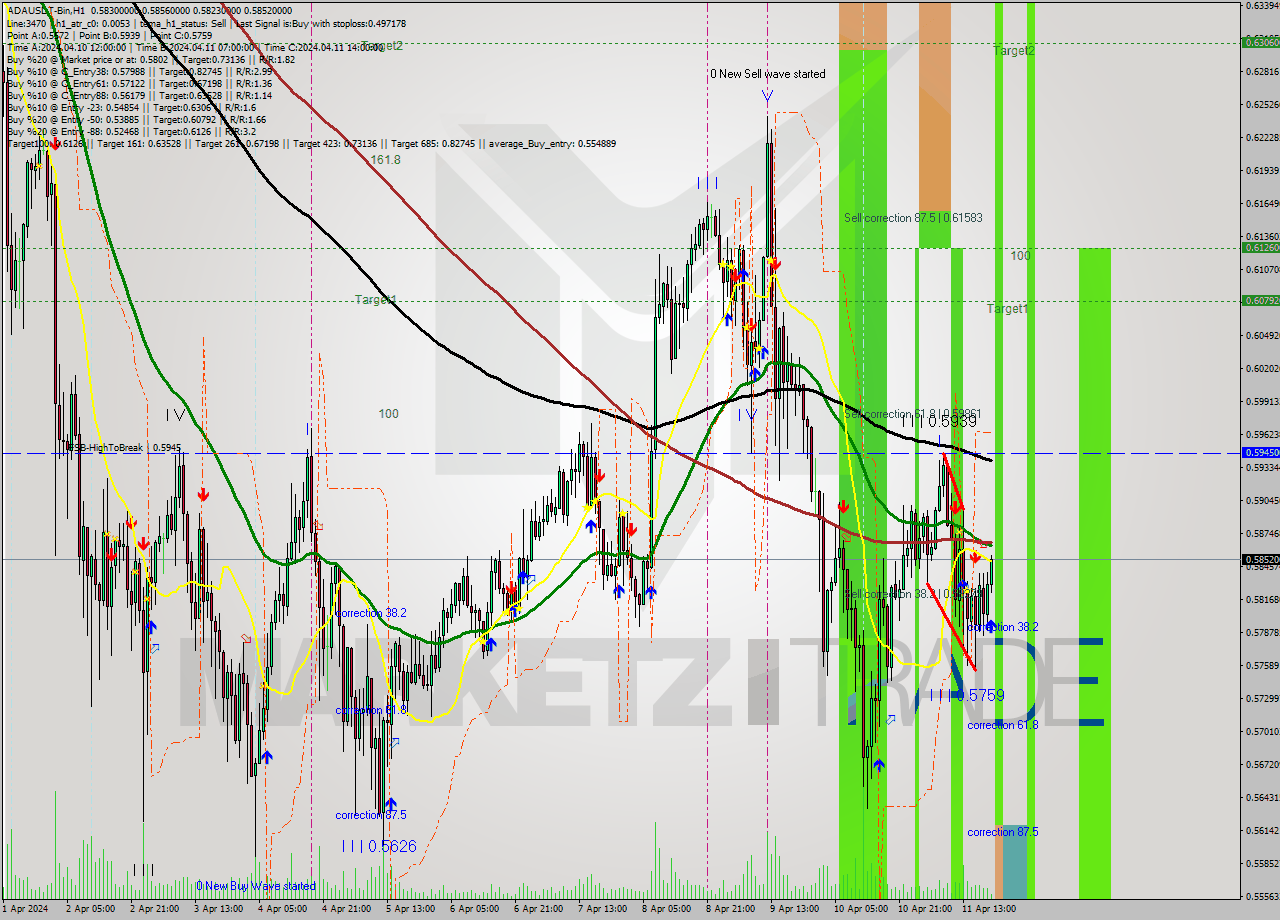Screen dimensions: 1280x920
Task: Click the blue up arrow beside 'correction 87.5' on 5 Apr
Action: (391, 804)
